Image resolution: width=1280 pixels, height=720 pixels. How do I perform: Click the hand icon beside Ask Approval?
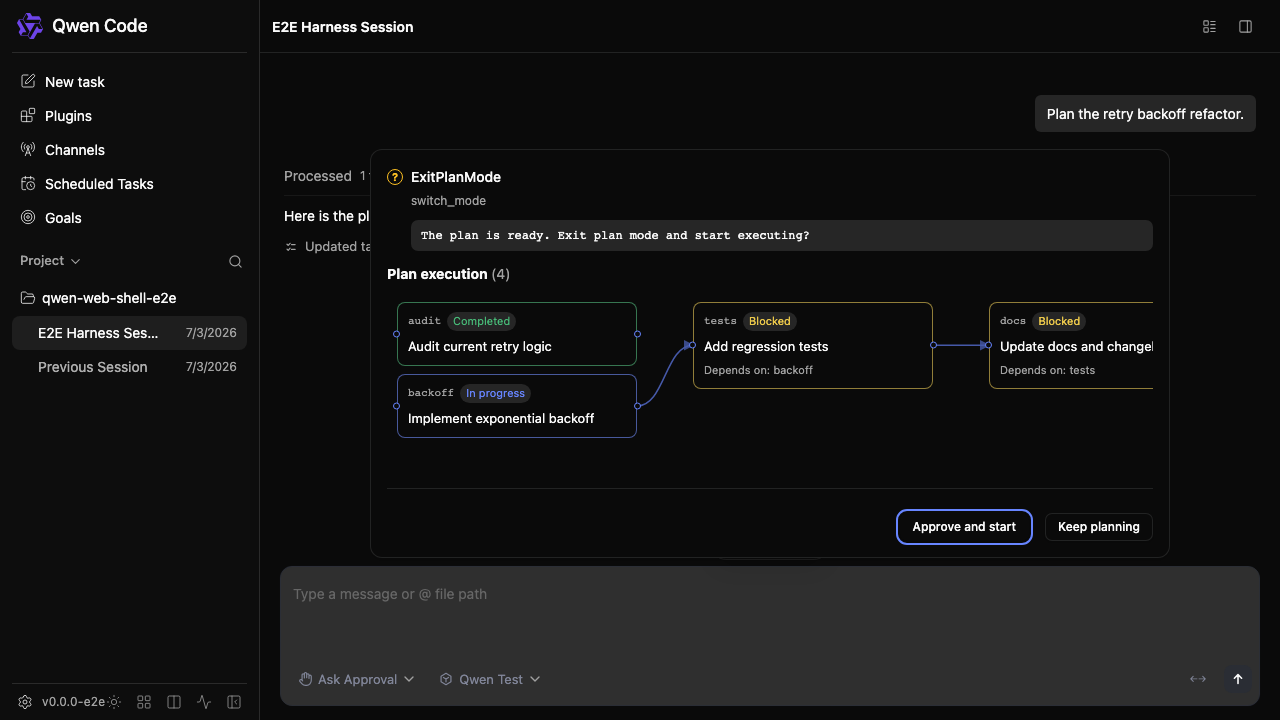[x=306, y=679]
